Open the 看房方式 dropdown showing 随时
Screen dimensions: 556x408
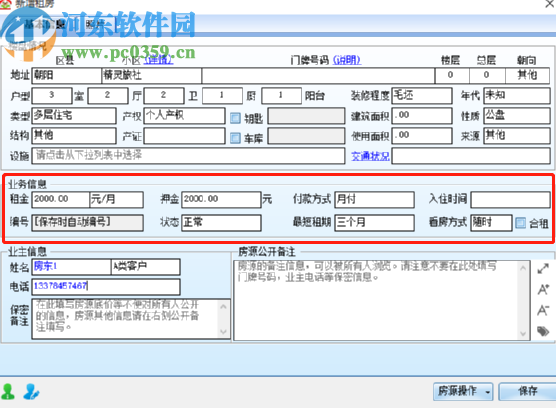tap(491, 223)
